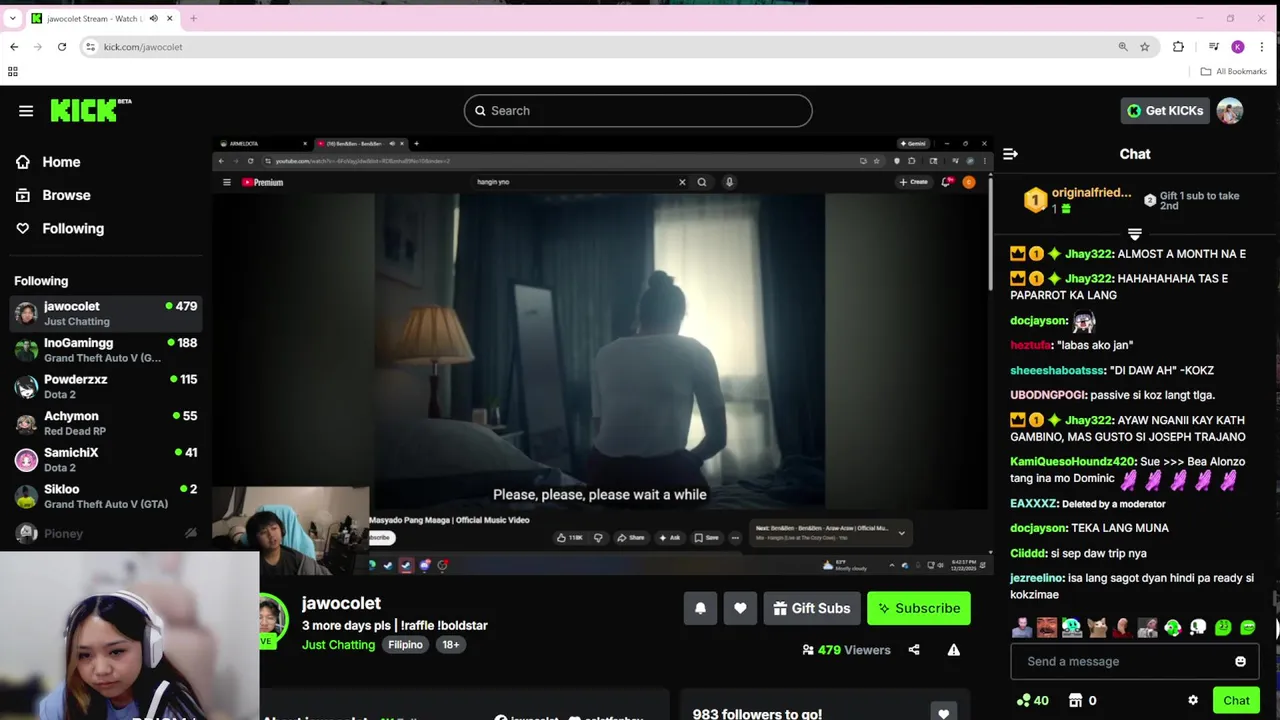Send the laughing man face quick emote

(x=1047, y=628)
